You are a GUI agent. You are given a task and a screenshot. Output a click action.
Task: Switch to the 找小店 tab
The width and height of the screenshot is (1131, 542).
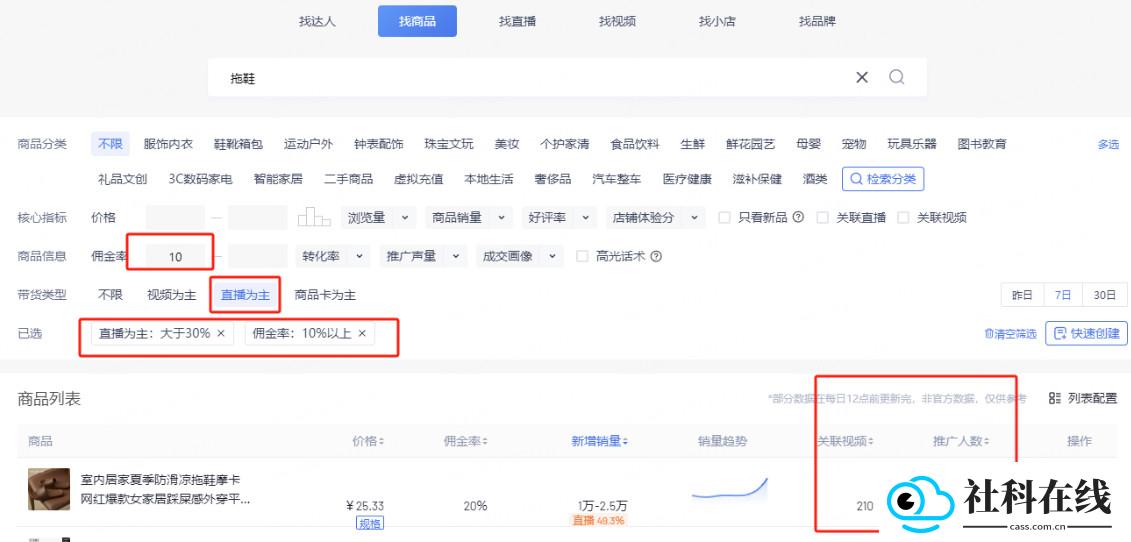pos(717,21)
